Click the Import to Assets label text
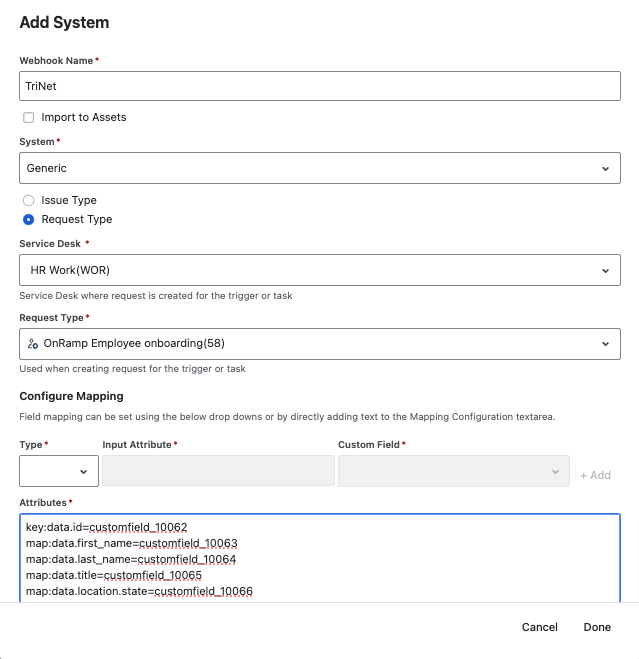639x659 pixels. tap(84, 117)
